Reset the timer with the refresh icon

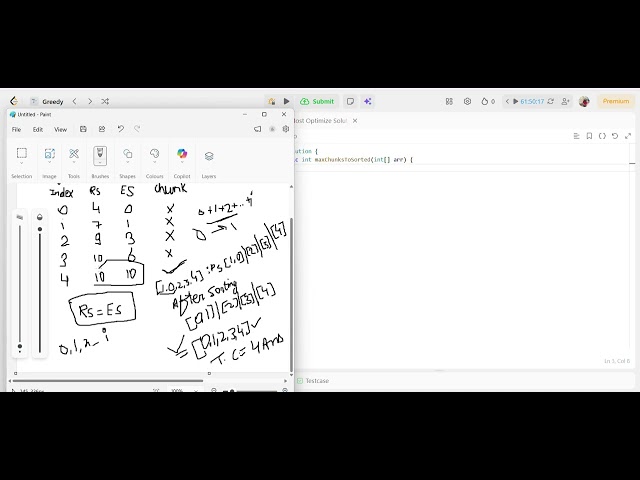(551, 101)
